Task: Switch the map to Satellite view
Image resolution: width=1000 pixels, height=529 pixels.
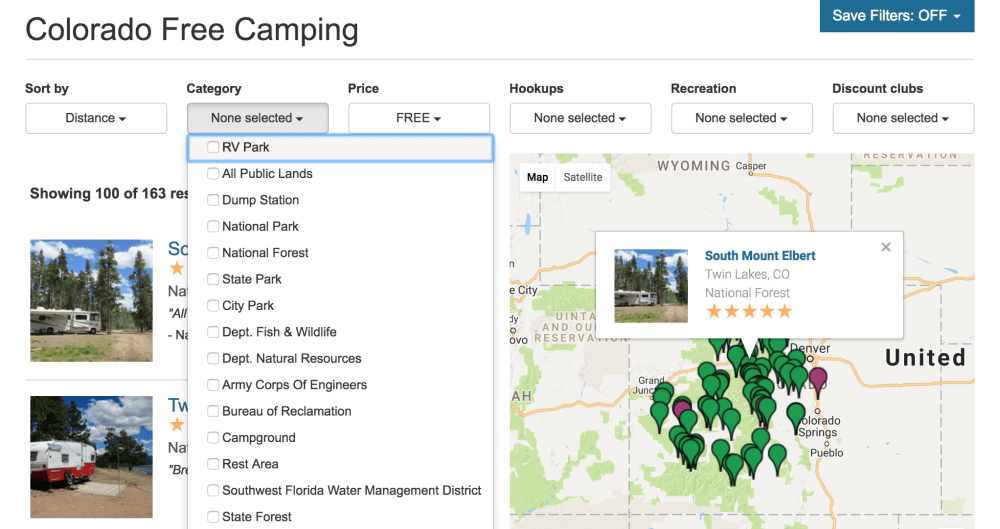Action: [x=583, y=177]
